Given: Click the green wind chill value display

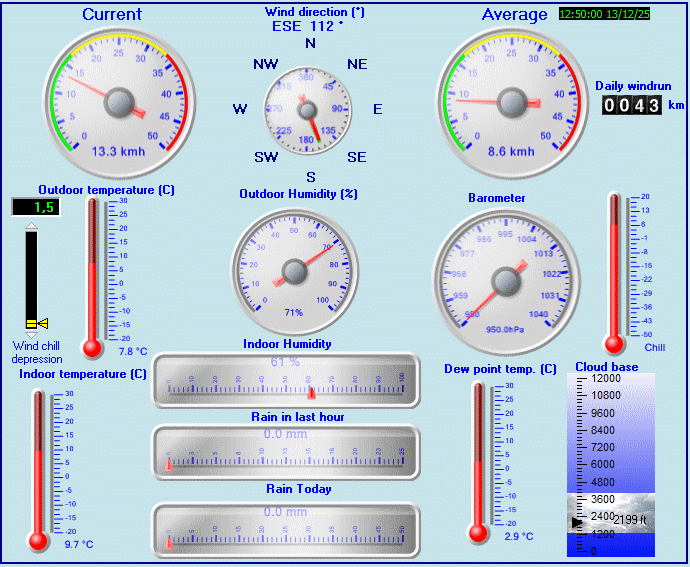Looking at the screenshot, I should tap(34, 207).
